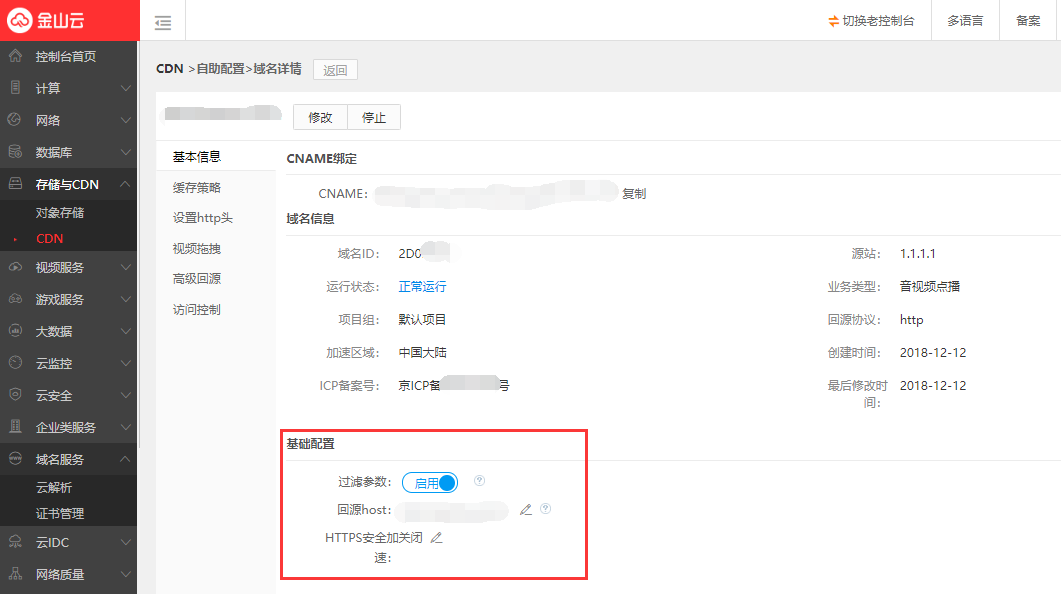Click the 计算 server icon

[16, 88]
